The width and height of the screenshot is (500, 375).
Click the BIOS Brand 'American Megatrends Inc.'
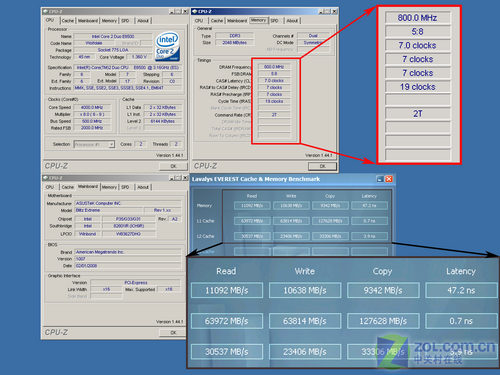[x=128, y=252]
